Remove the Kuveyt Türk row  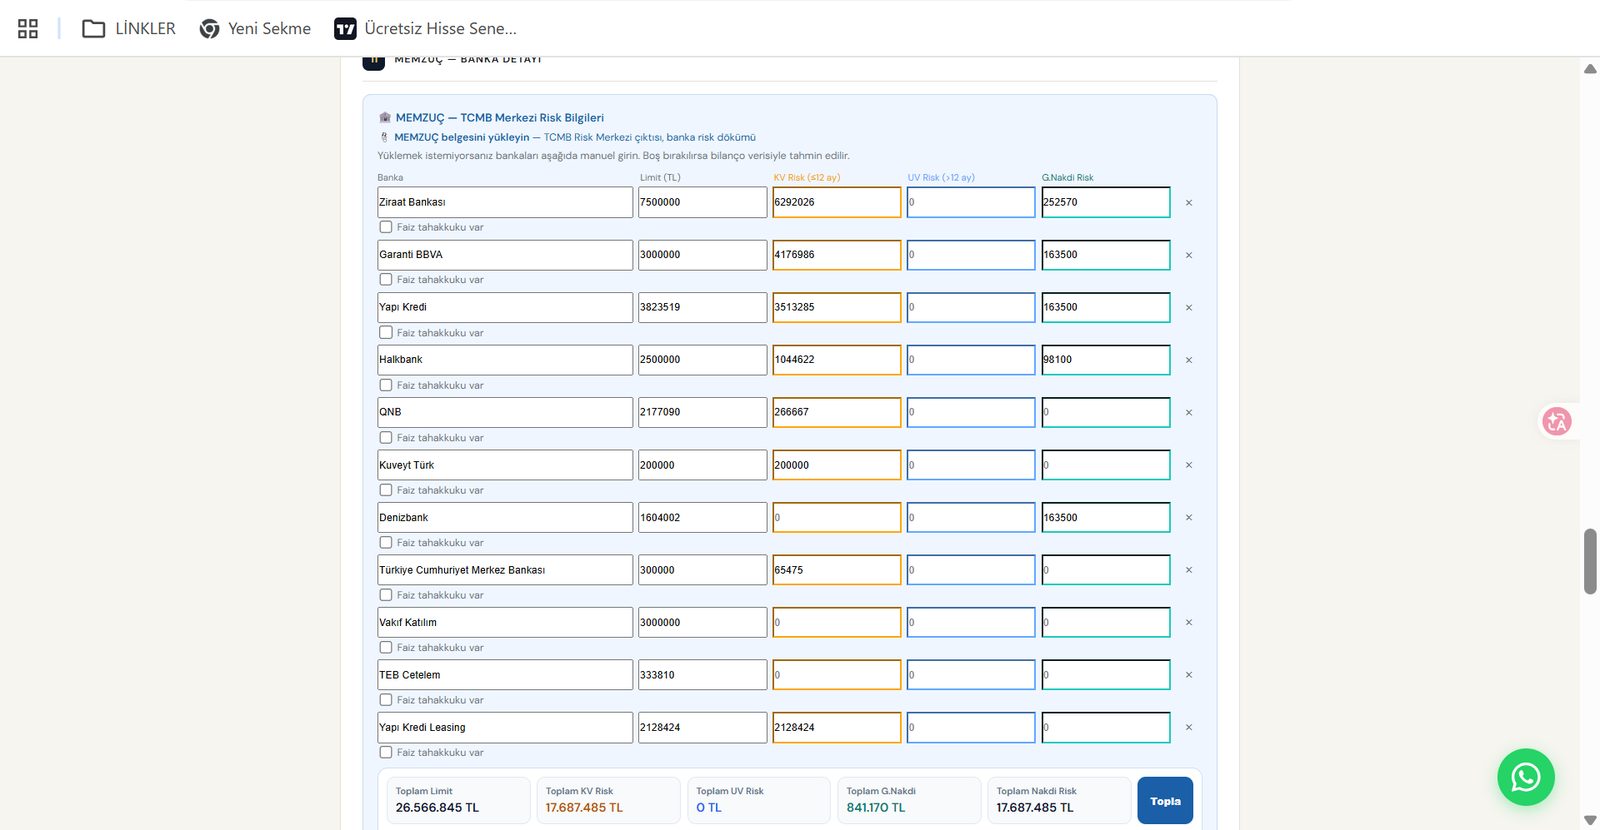[1189, 465]
